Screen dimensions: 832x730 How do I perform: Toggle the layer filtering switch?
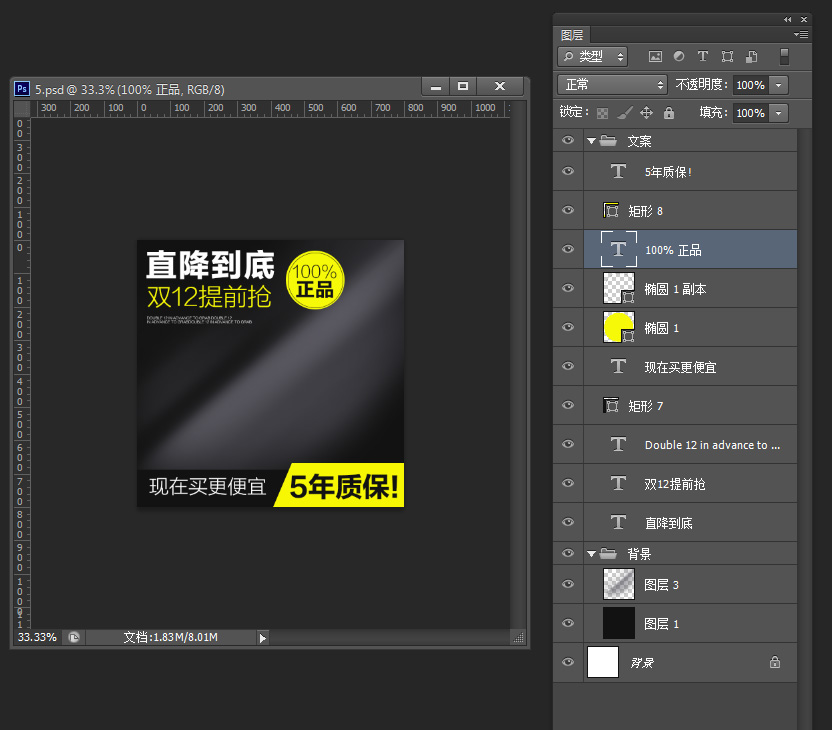click(784, 56)
